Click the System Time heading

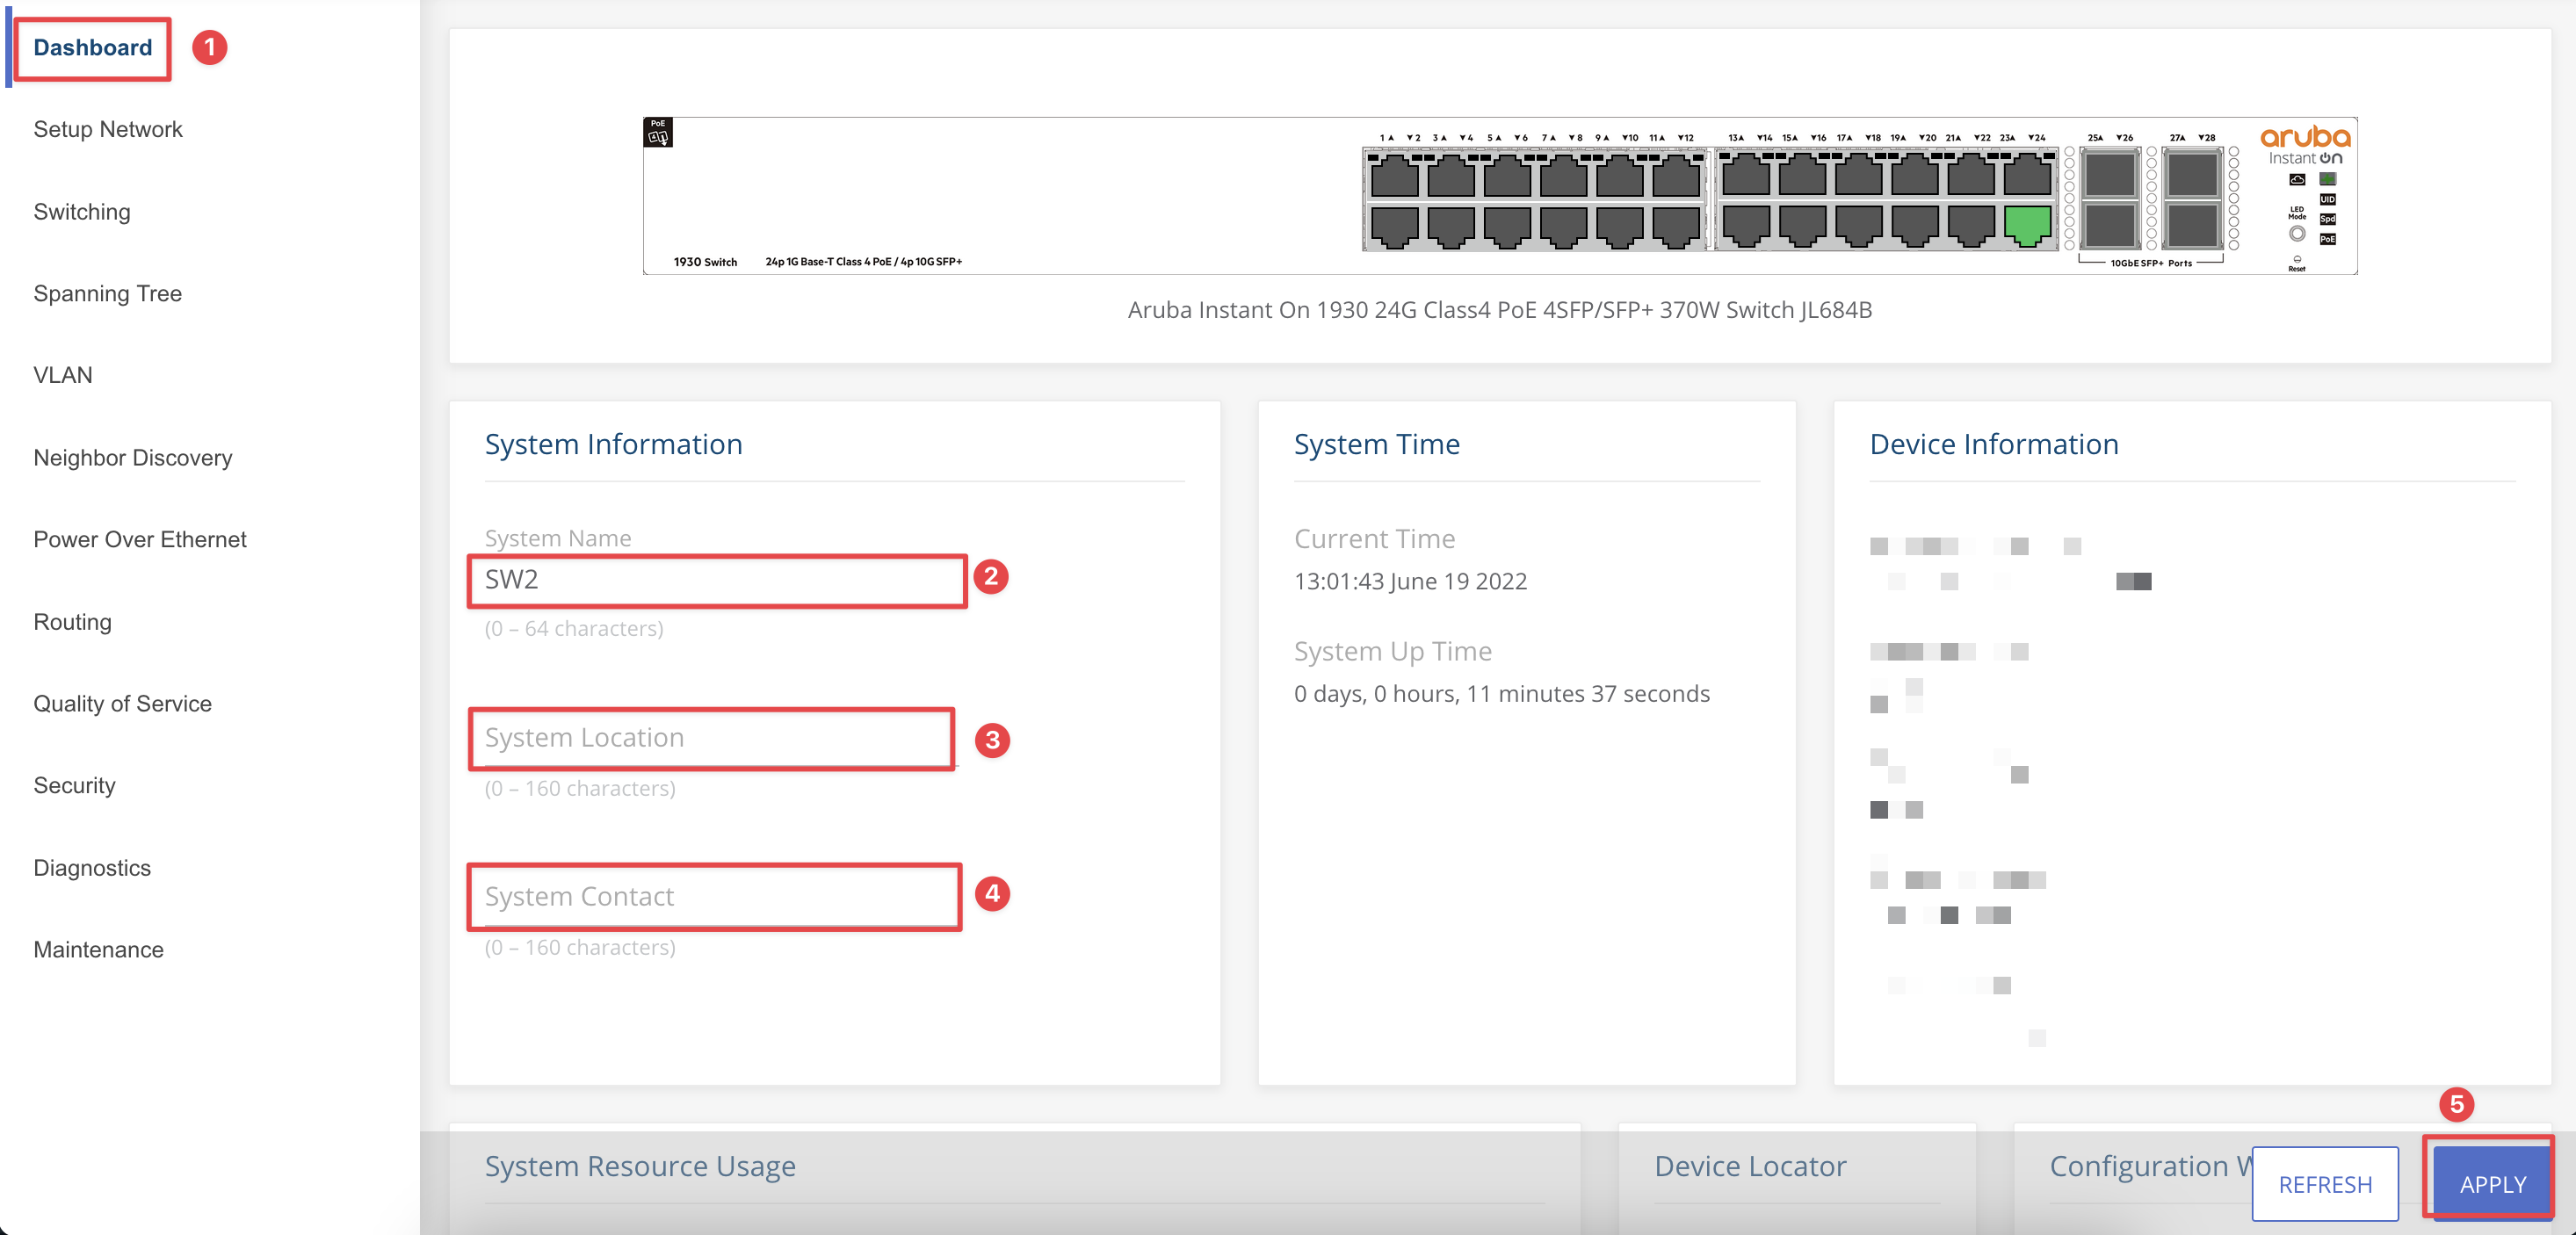point(1377,444)
